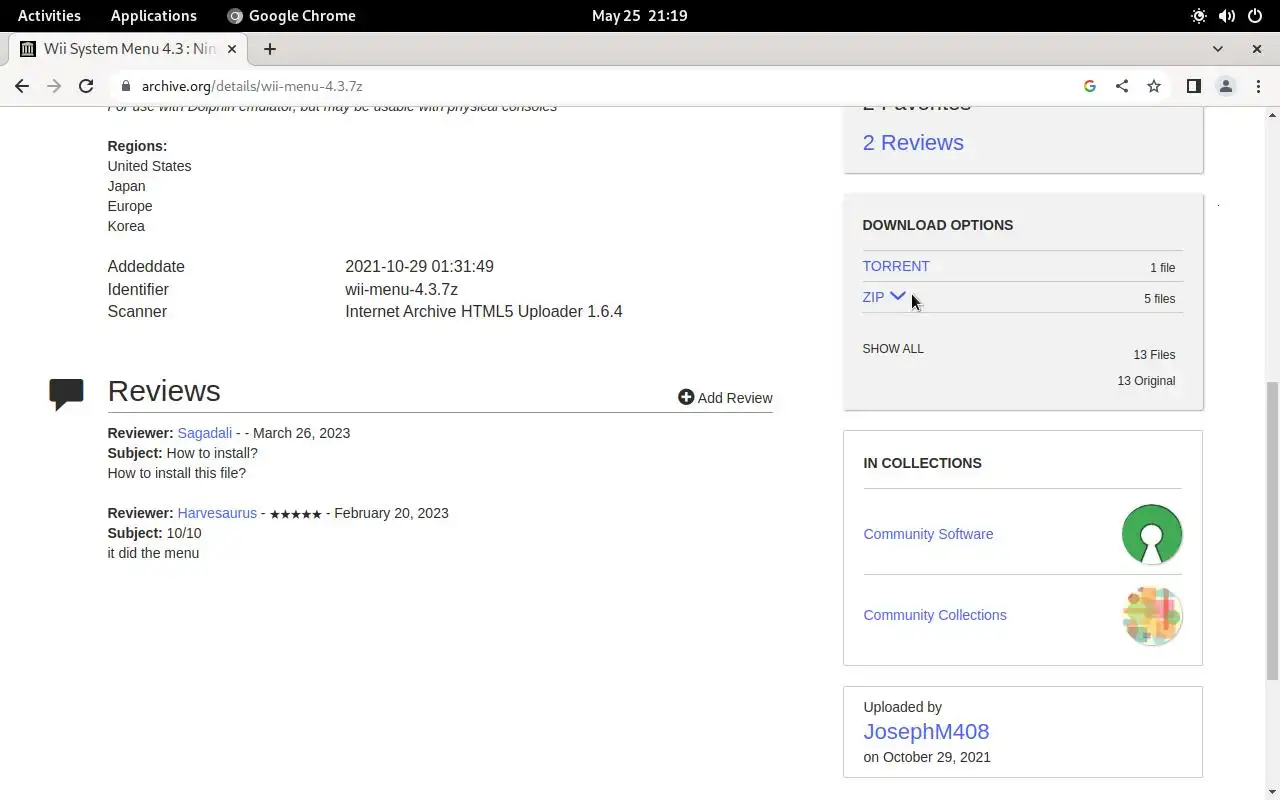The height and width of the screenshot is (800, 1280).
Task: Open the Chrome profile avatar
Action: 1226,86
